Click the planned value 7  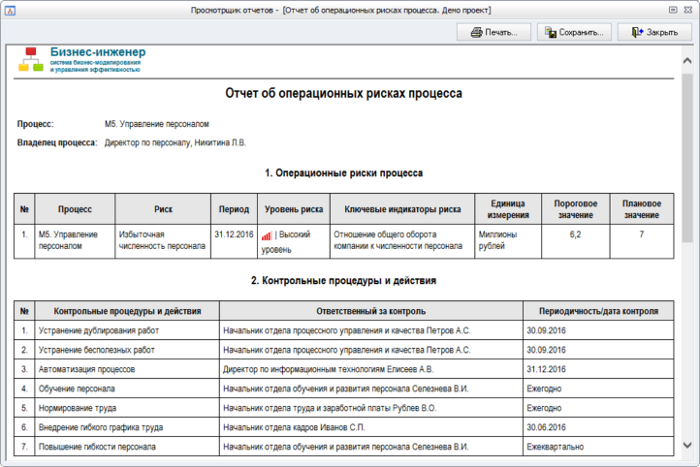(x=642, y=234)
